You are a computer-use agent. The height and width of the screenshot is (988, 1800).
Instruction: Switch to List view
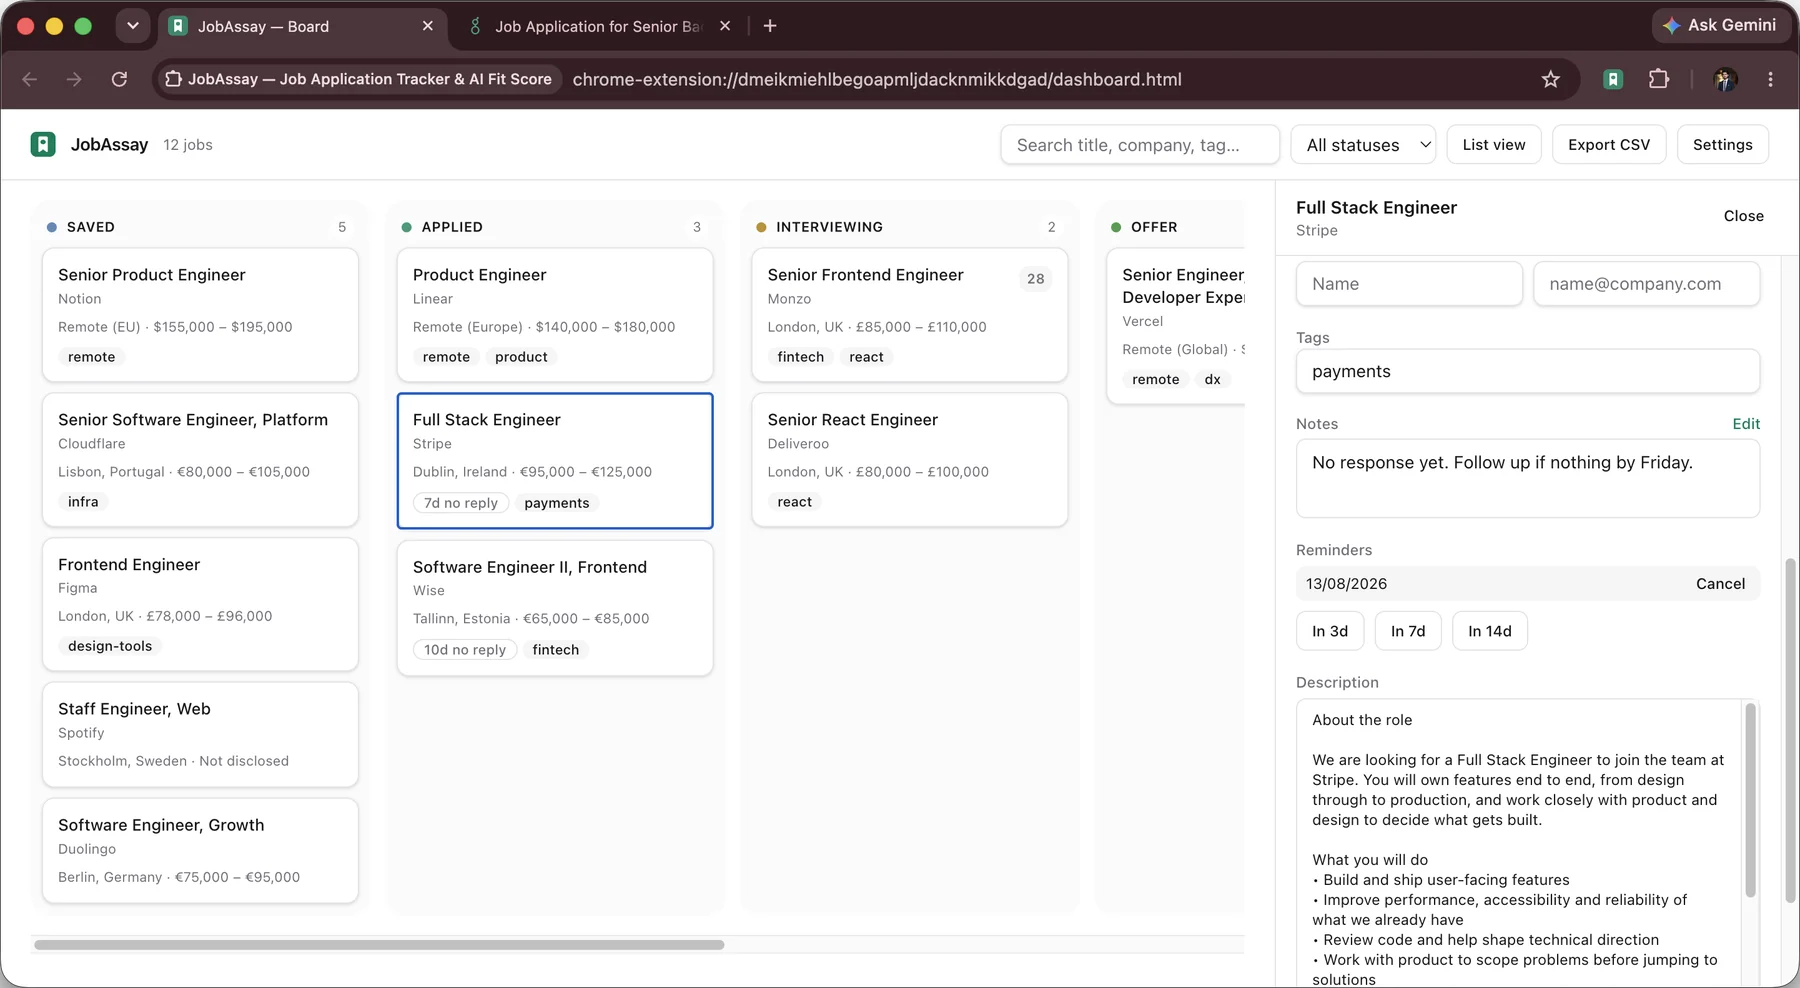click(1494, 145)
